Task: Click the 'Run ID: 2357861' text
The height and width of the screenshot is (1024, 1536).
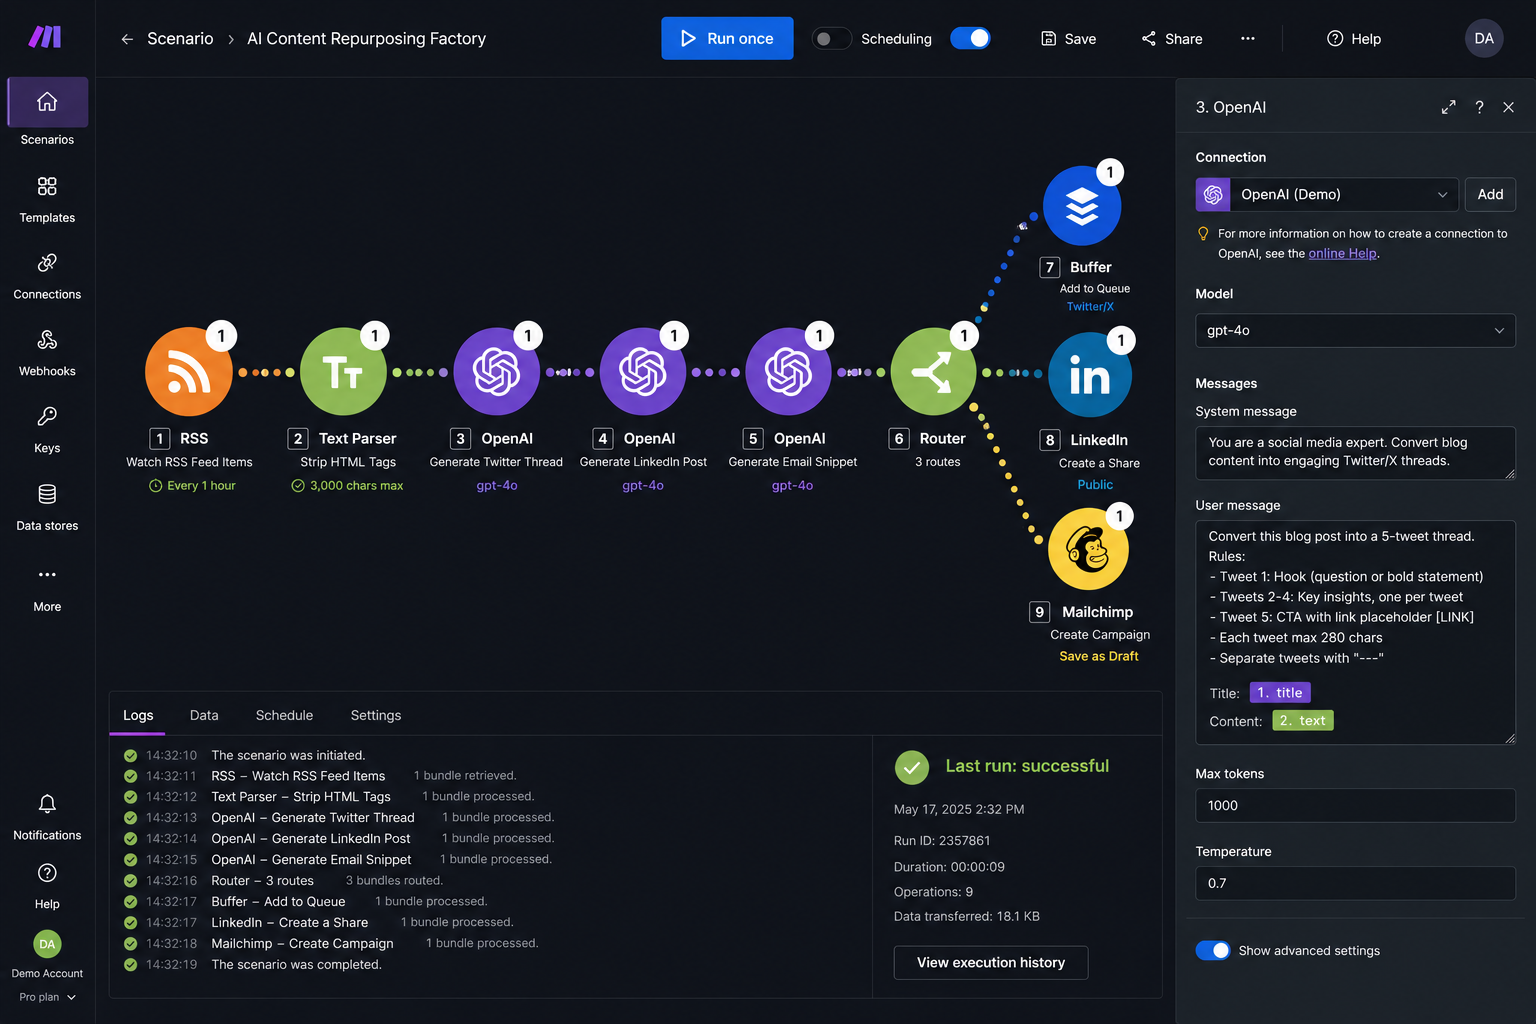Action: (942, 841)
